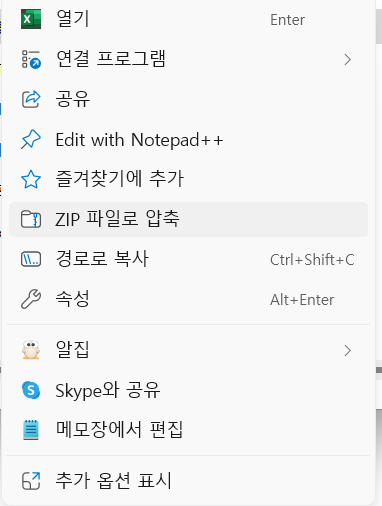This screenshot has height=506, width=382.
Task: Select the 공유 menu entry
Action: click(188, 99)
